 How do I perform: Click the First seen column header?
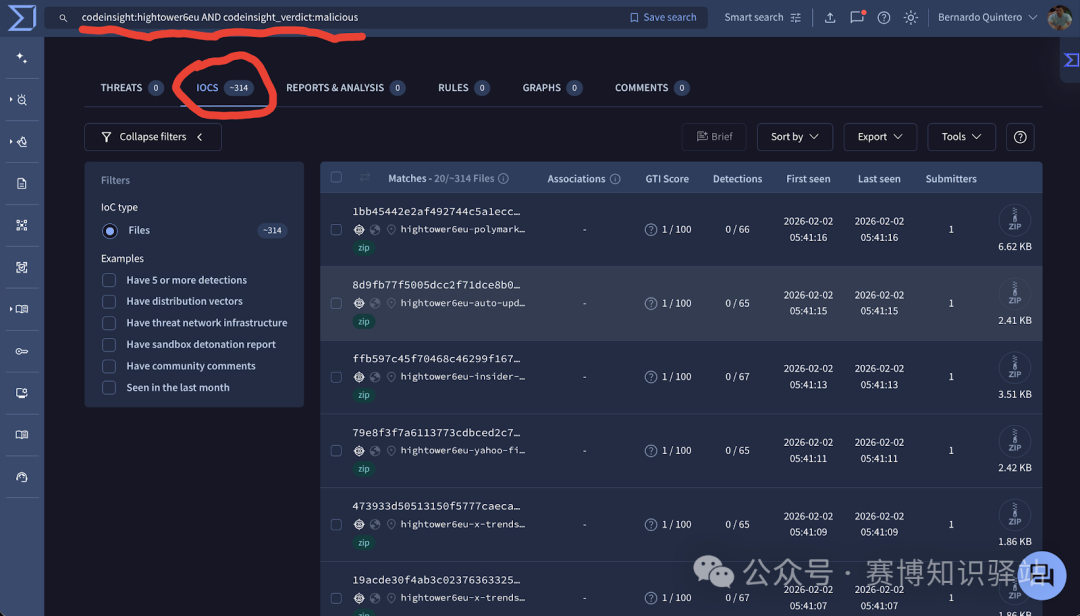point(808,178)
